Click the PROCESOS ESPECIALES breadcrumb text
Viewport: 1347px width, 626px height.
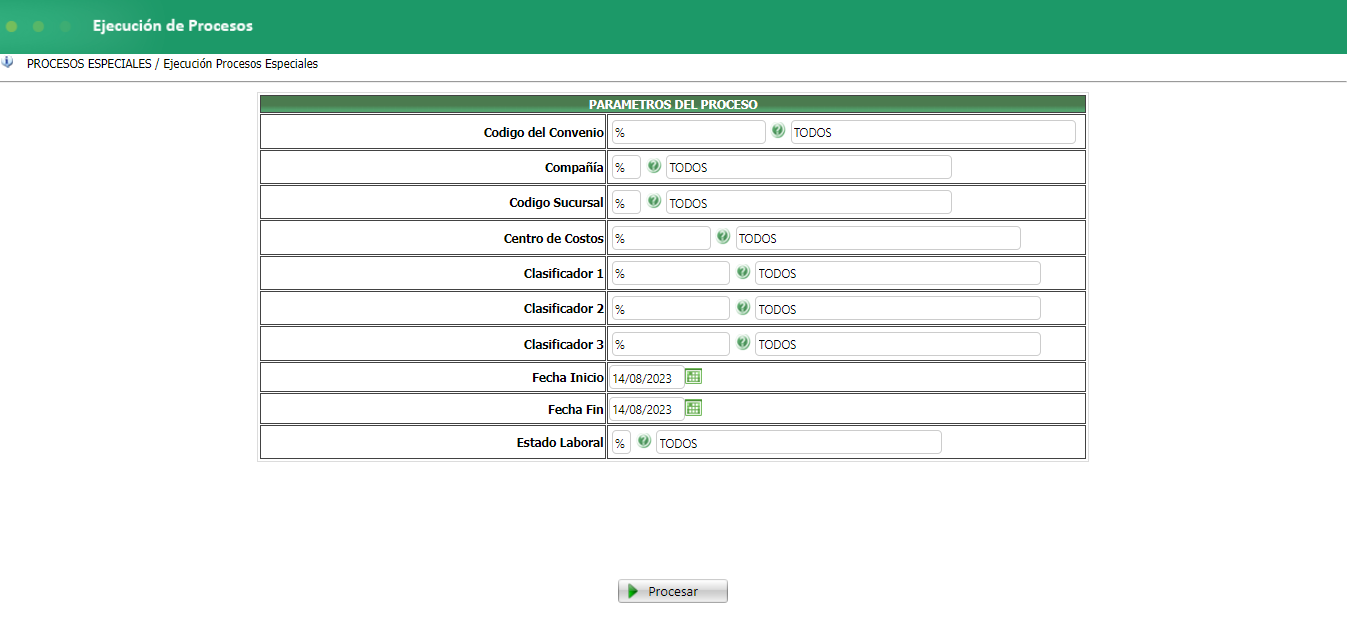(x=89, y=63)
